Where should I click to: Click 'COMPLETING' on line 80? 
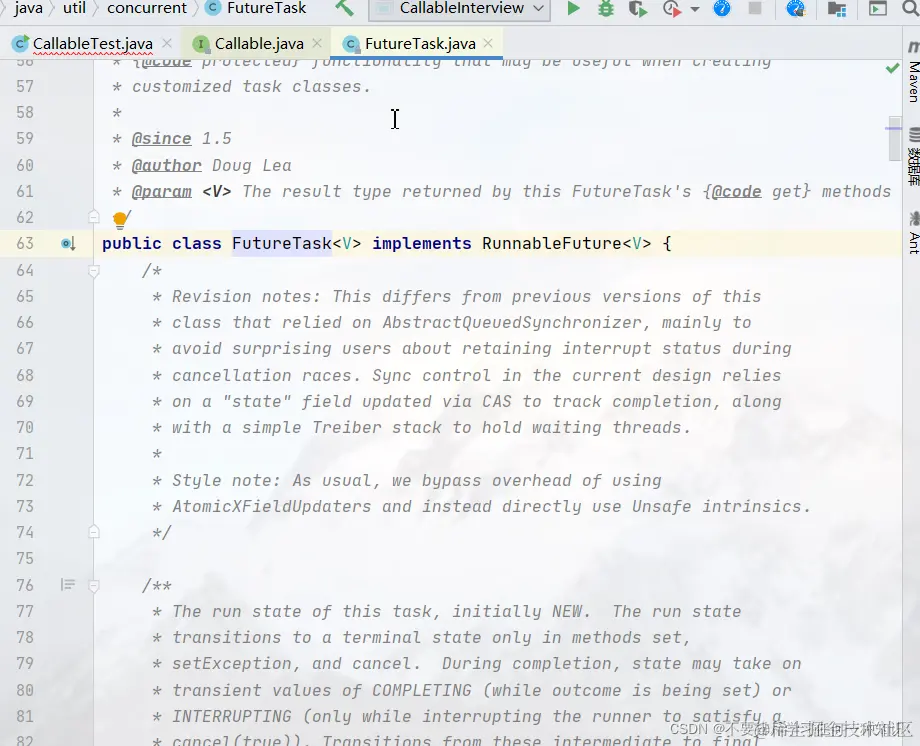click(x=422, y=690)
